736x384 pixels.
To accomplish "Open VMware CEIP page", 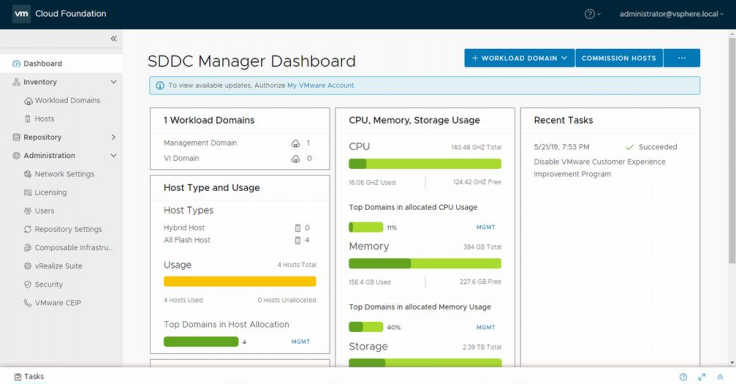I will pyautogui.click(x=58, y=303).
